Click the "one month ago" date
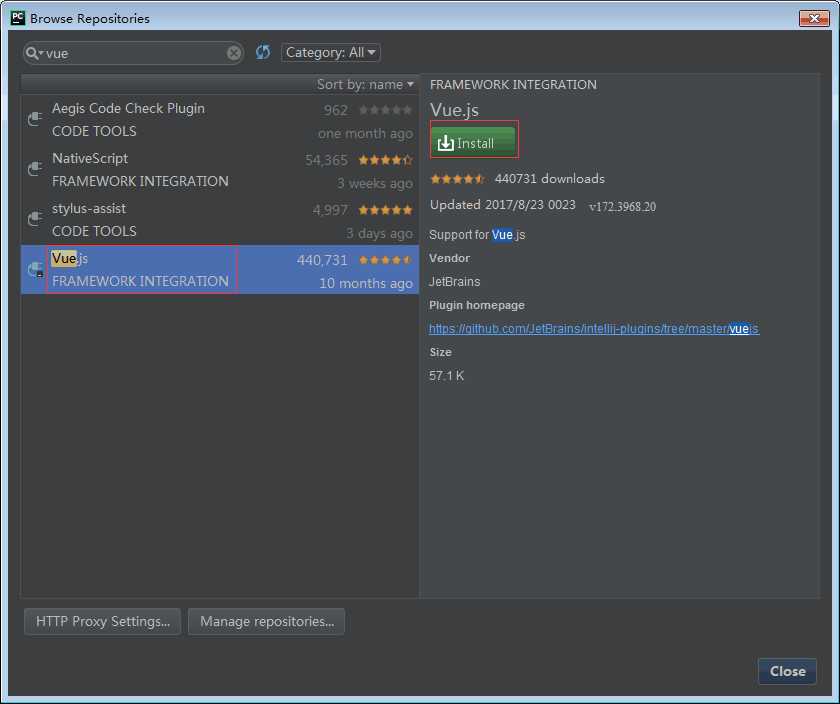Viewport: 840px width, 704px height. (x=365, y=133)
